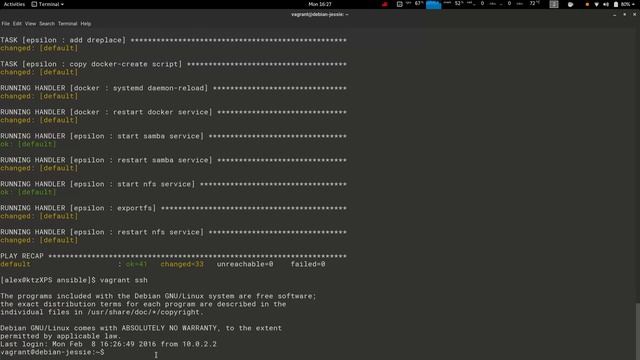
Task: Open the View menu
Action: [x=30, y=24]
